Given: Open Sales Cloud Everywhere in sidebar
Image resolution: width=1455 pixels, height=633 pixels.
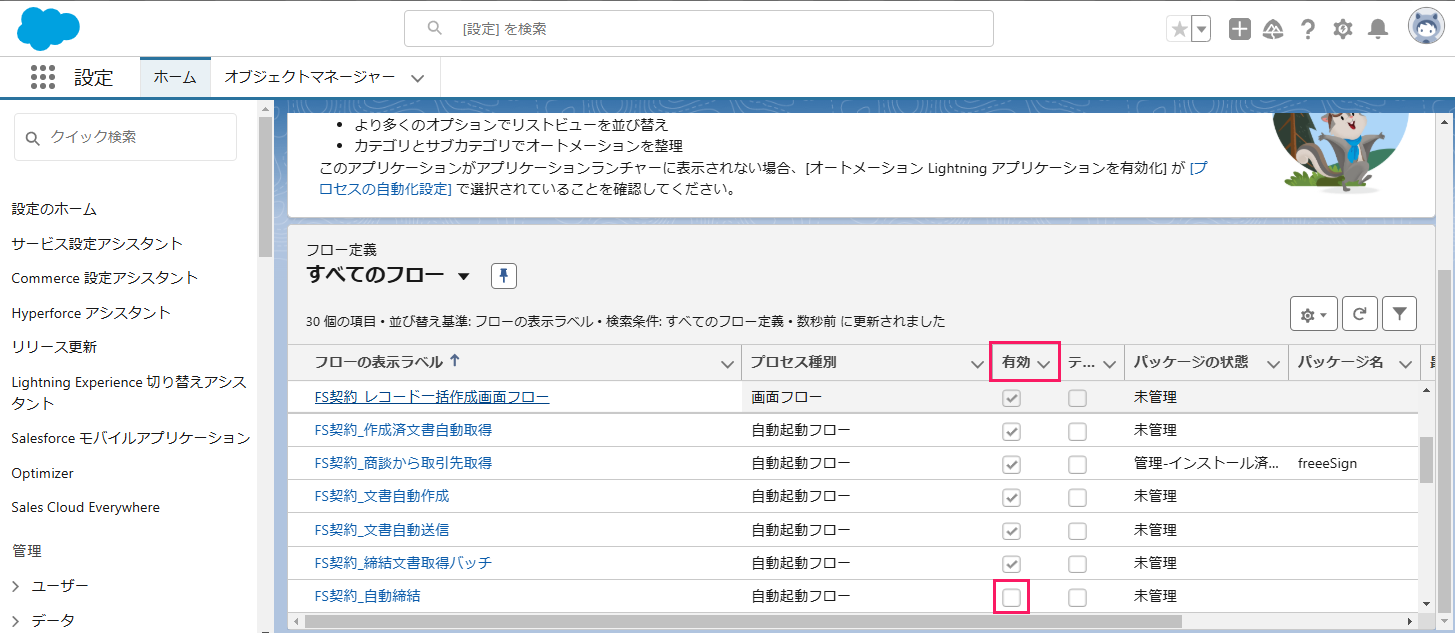Looking at the screenshot, I should tap(85, 507).
